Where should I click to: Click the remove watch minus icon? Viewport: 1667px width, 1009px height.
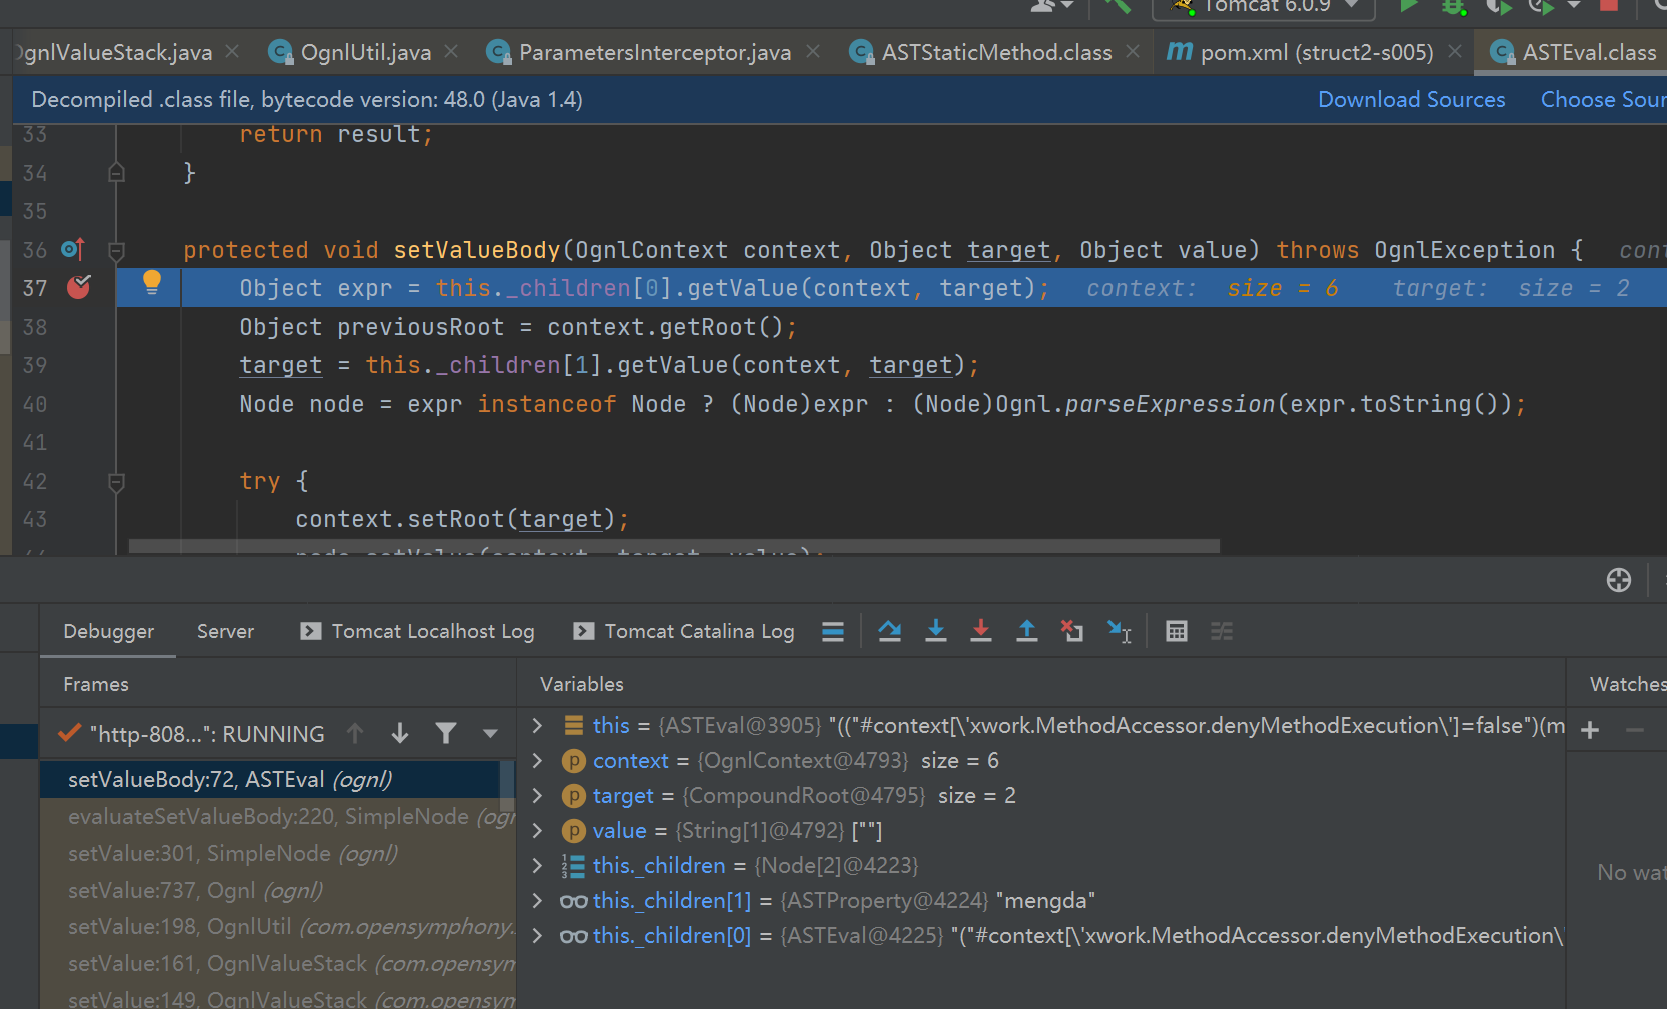[x=1635, y=730]
